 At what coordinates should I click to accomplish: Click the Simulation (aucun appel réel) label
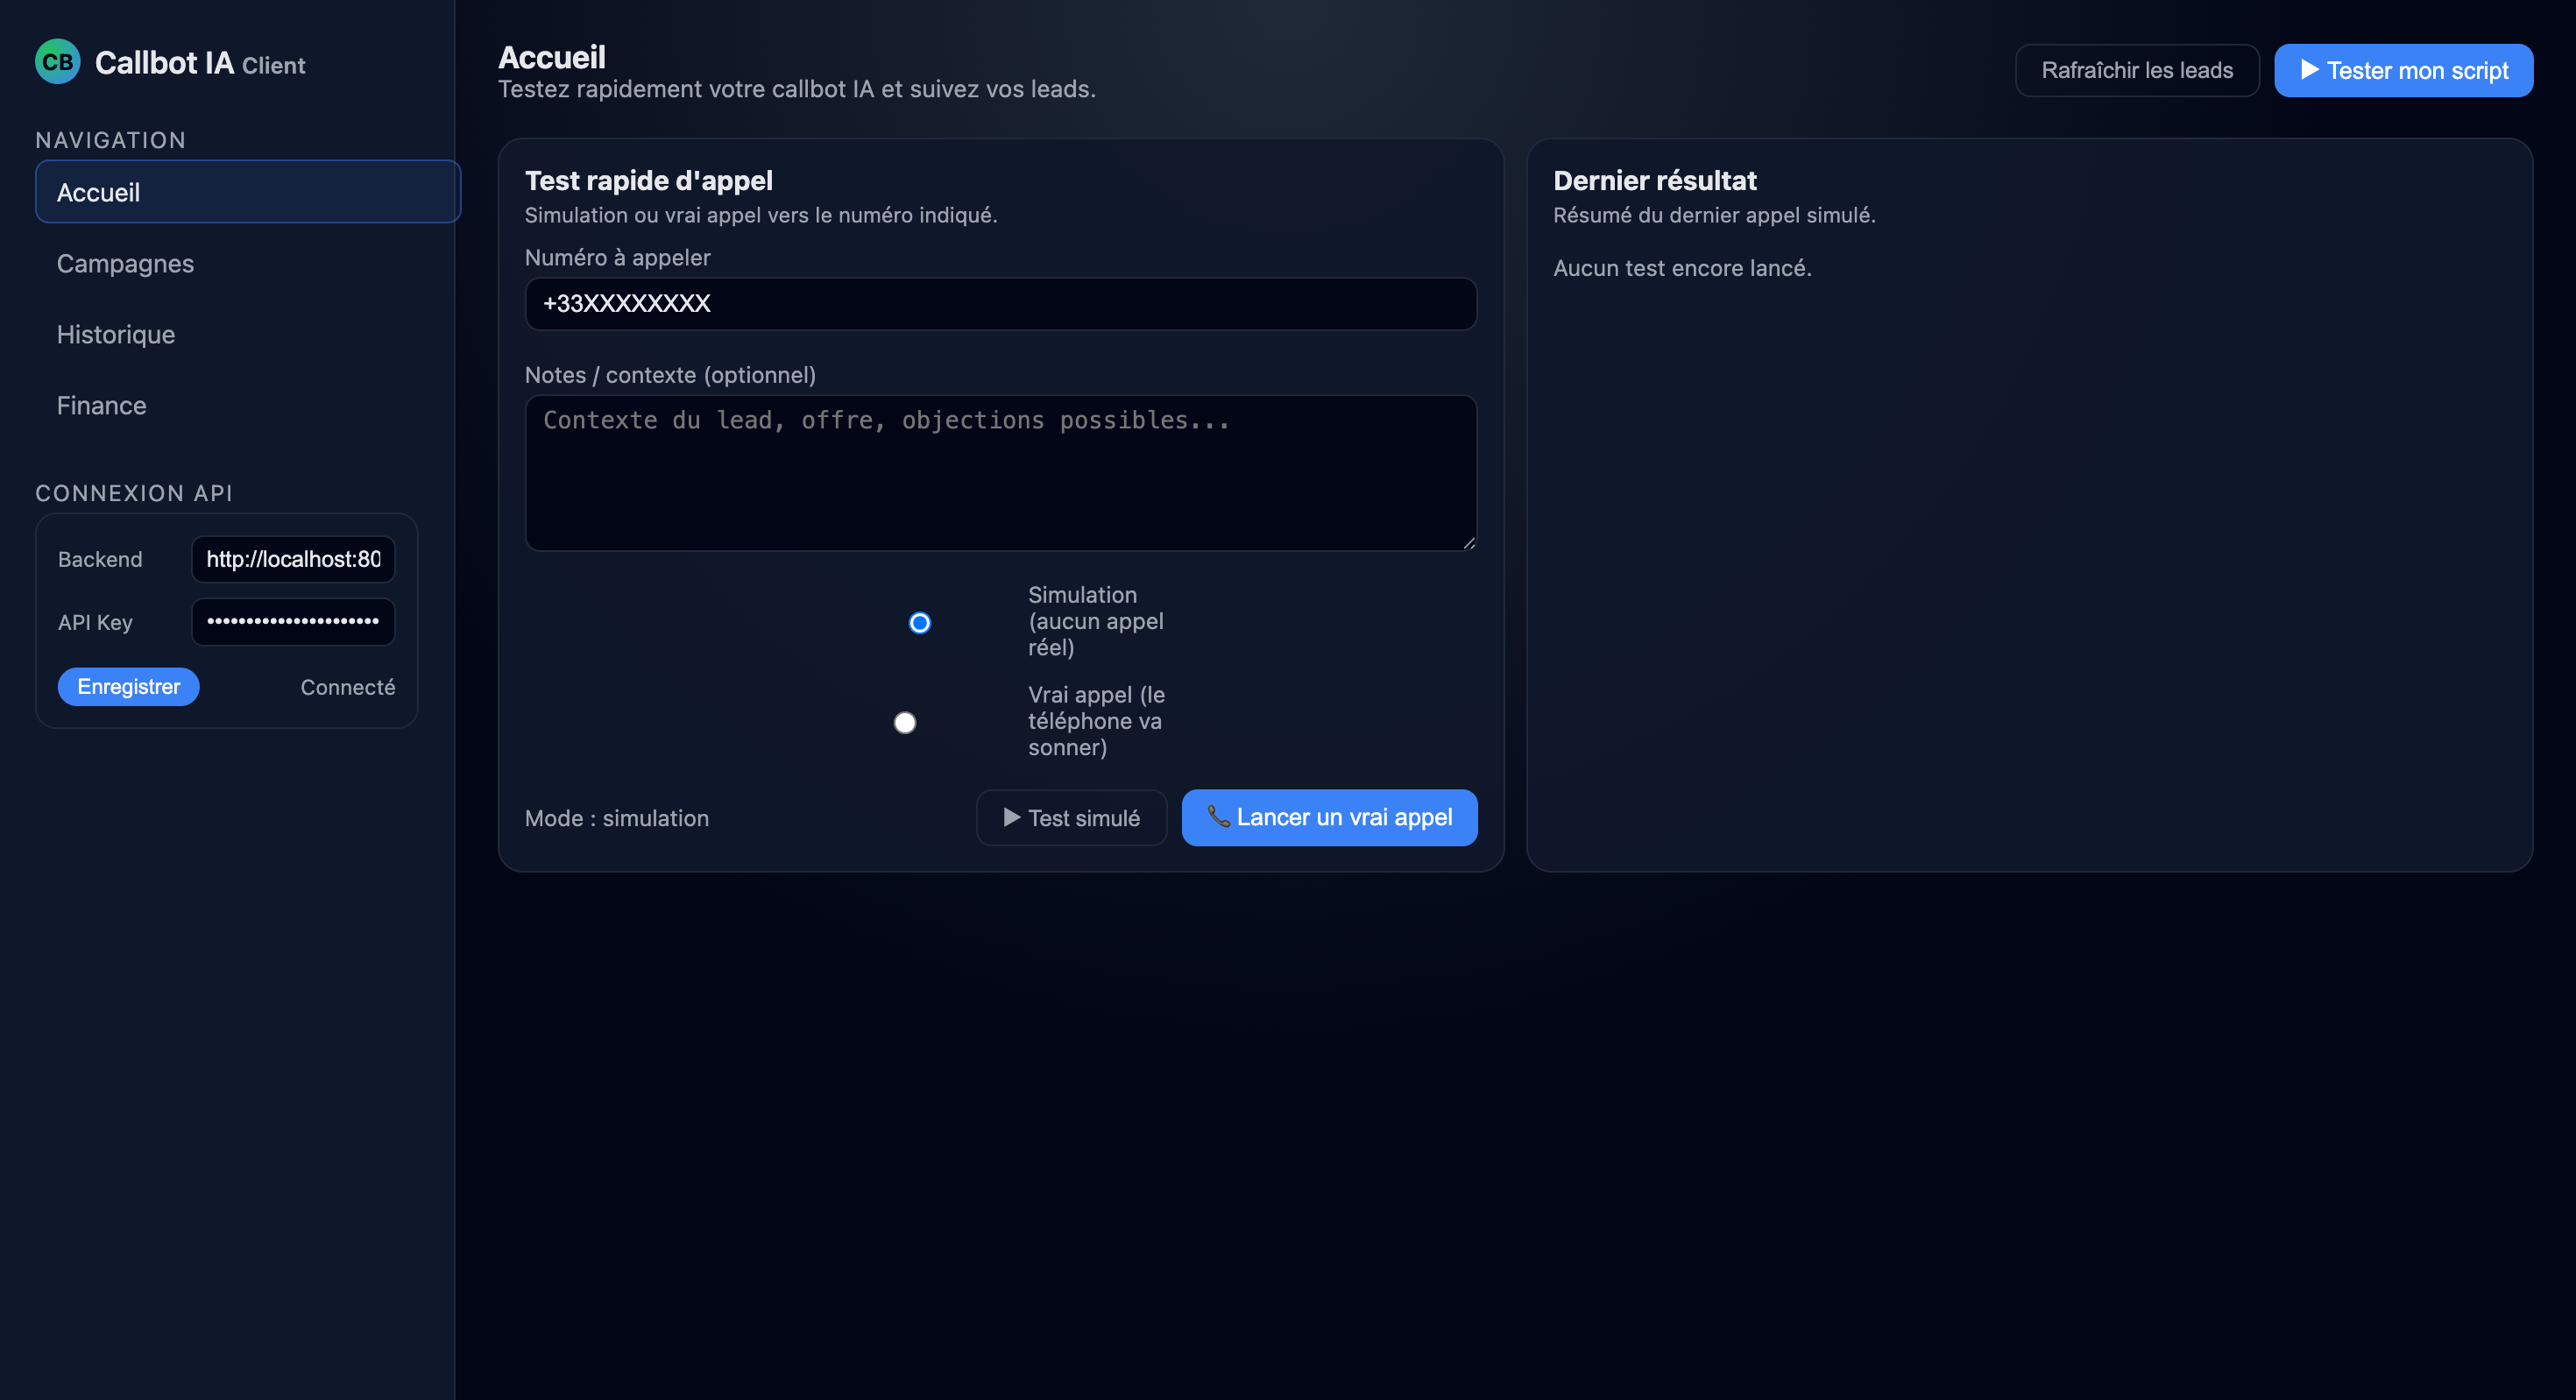(1095, 621)
